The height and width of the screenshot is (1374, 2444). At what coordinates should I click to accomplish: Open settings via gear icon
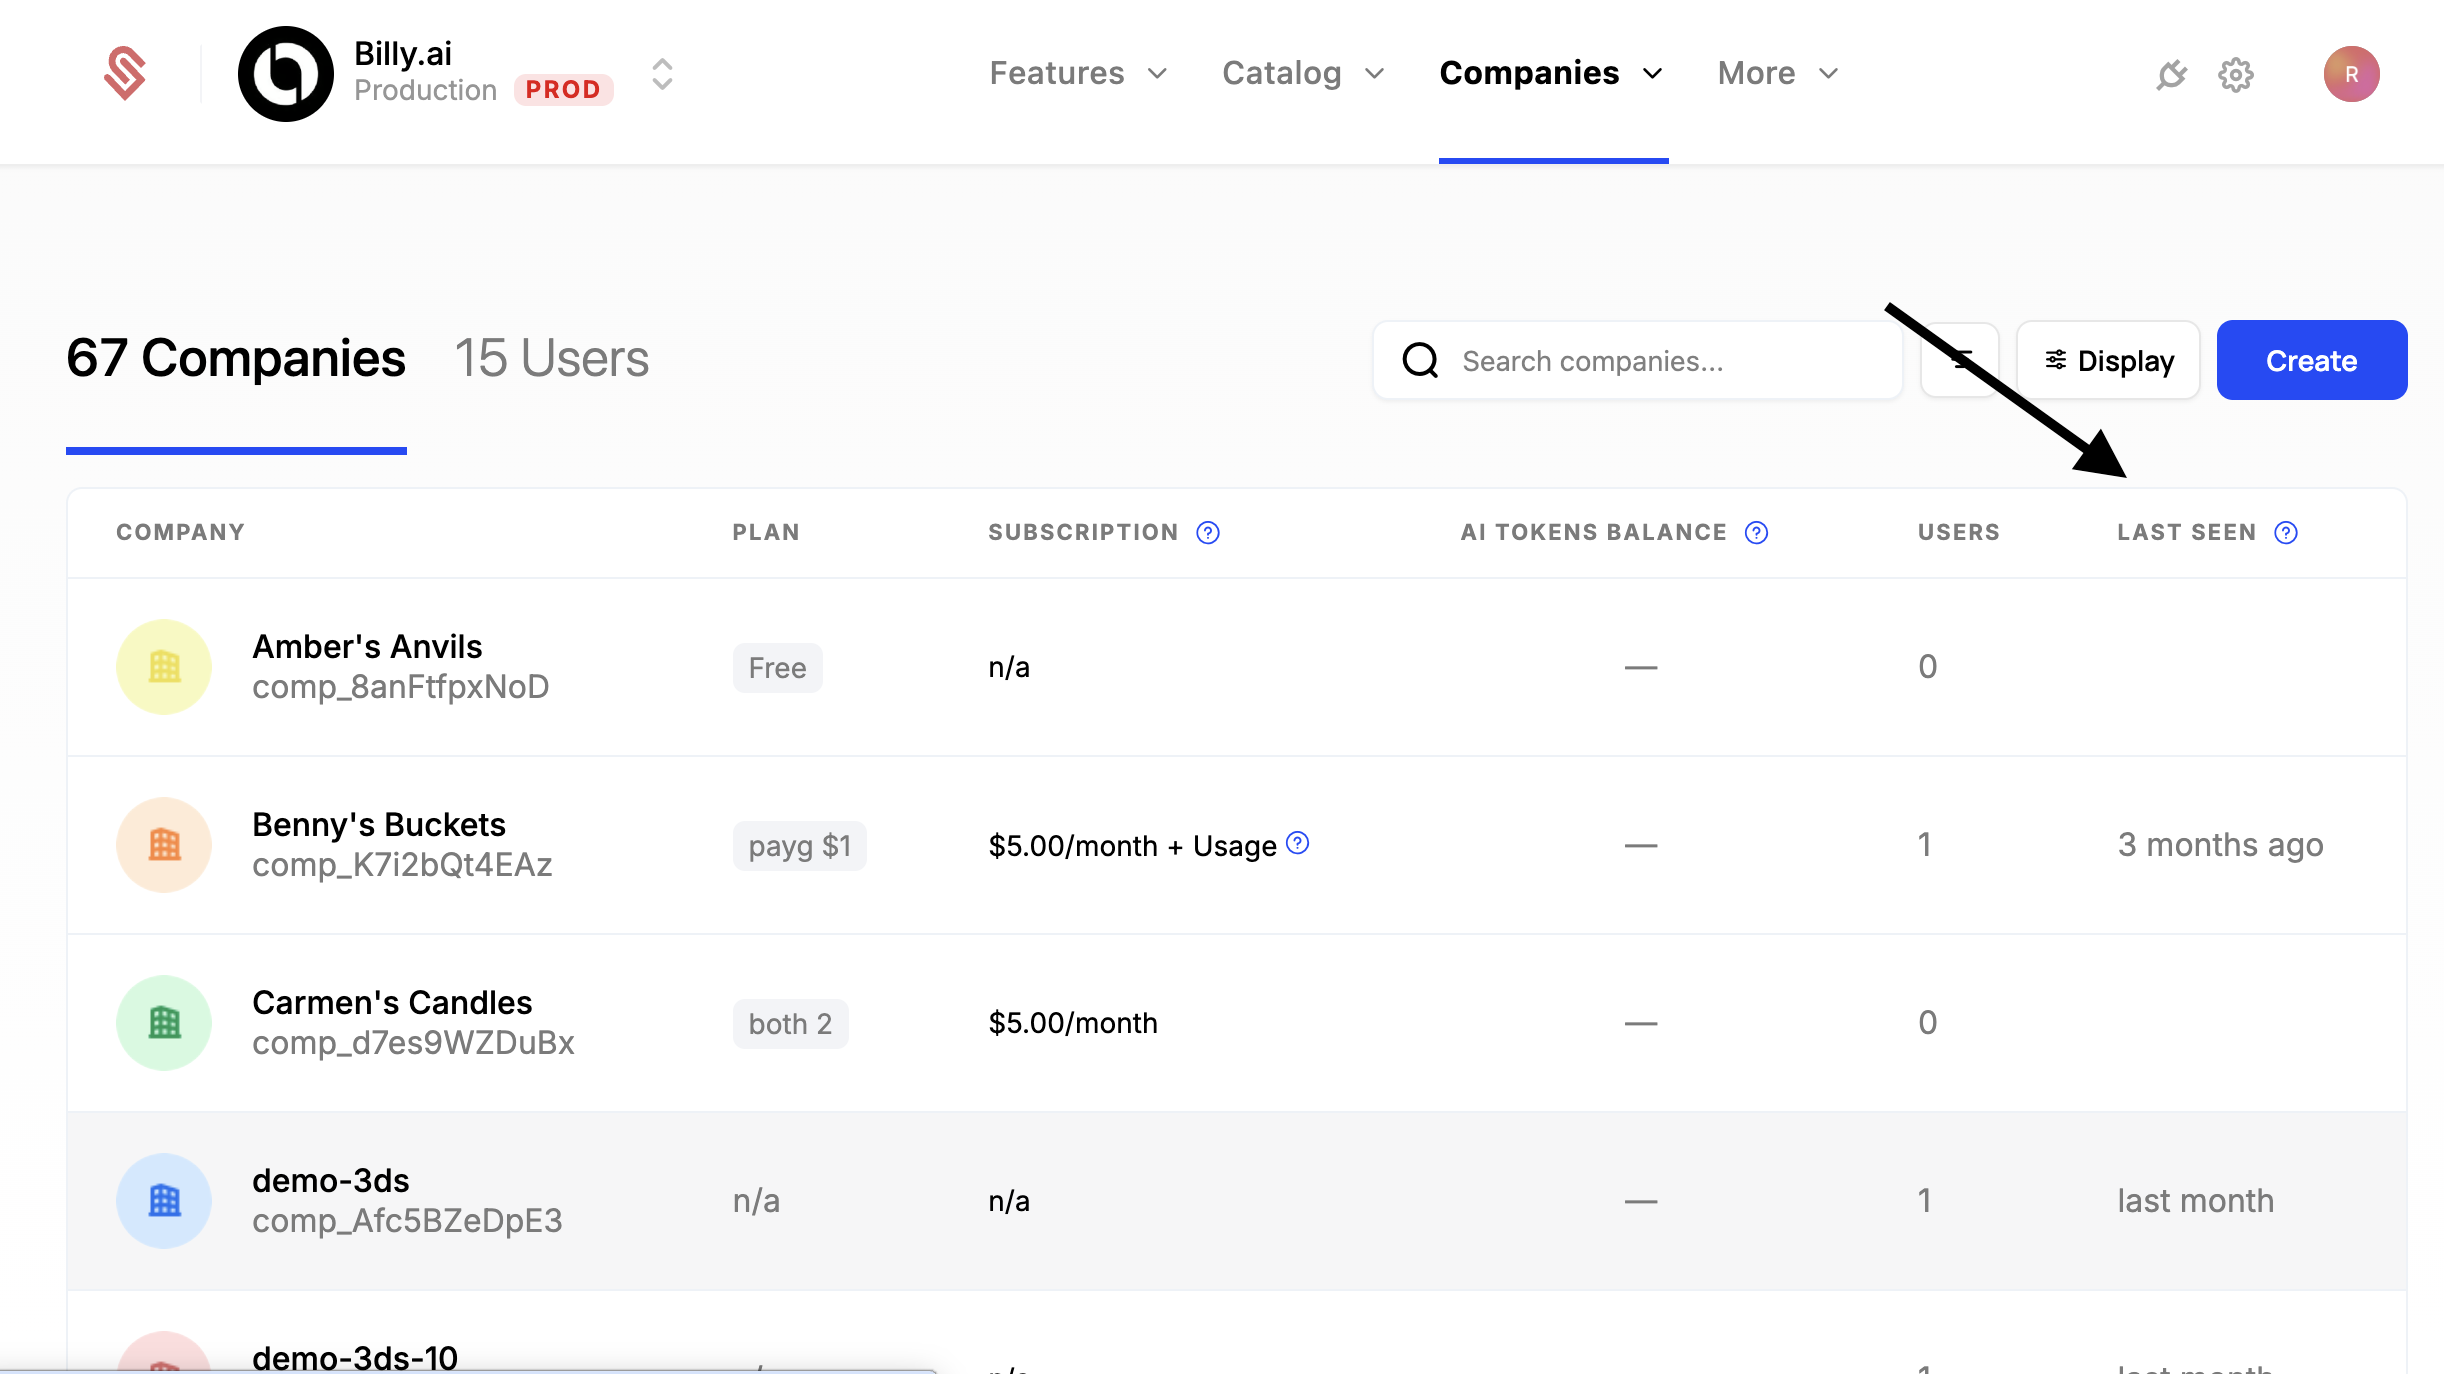[x=2235, y=75]
